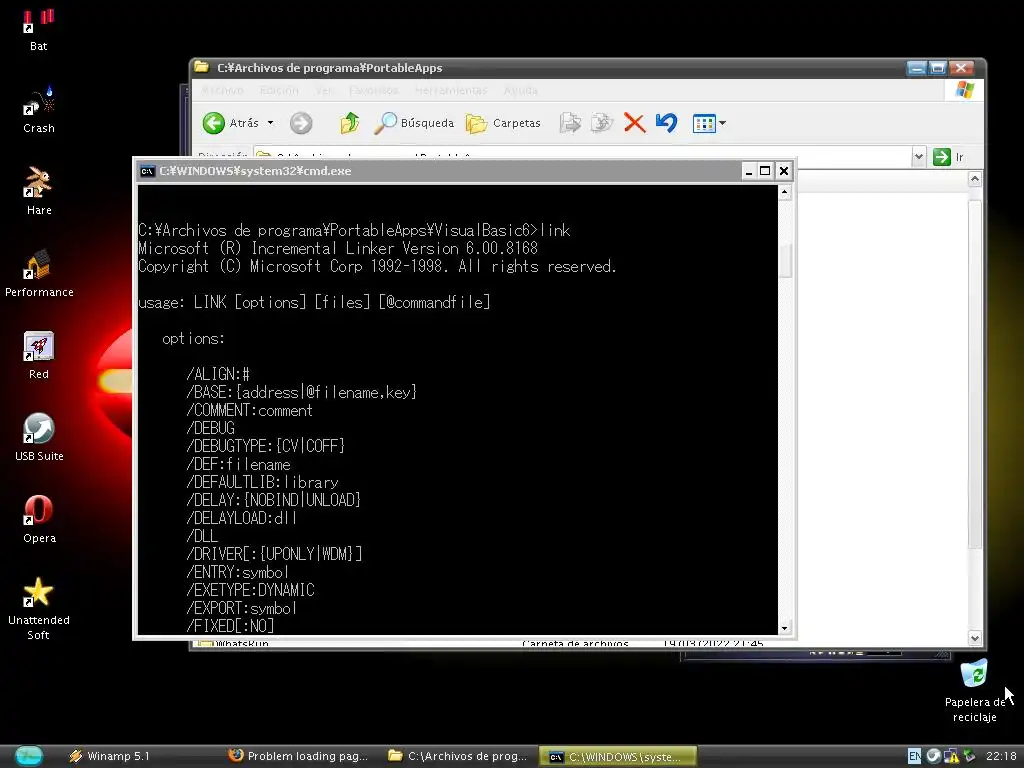Click the Move To toolbar icon
The image size is (1024, 768).
(570, 123)
